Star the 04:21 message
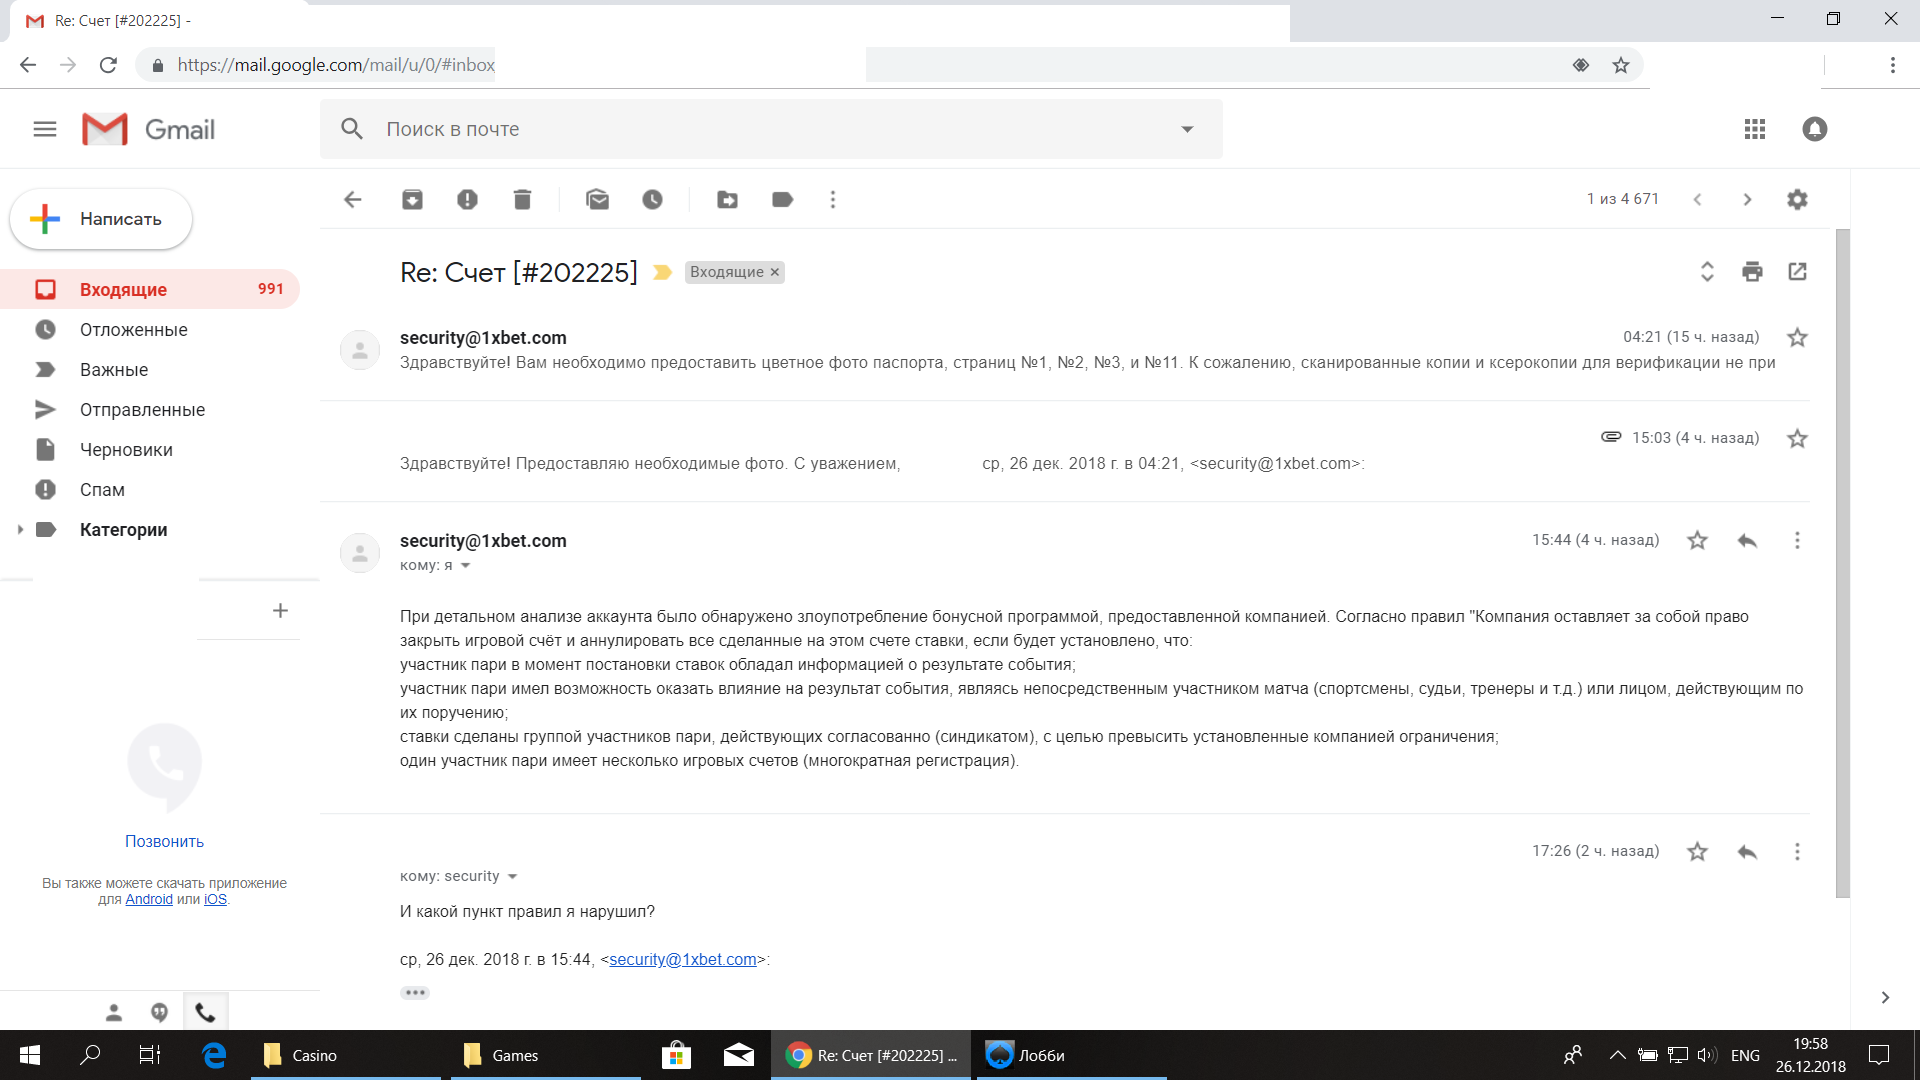 [1797, 337]
